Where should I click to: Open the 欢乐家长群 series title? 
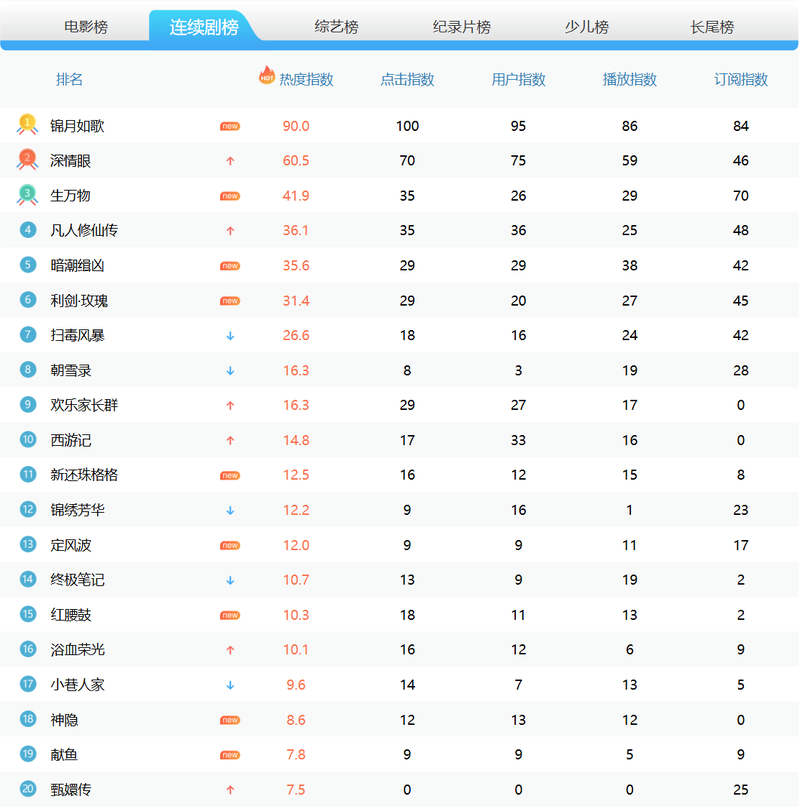(x=84, y=406)
